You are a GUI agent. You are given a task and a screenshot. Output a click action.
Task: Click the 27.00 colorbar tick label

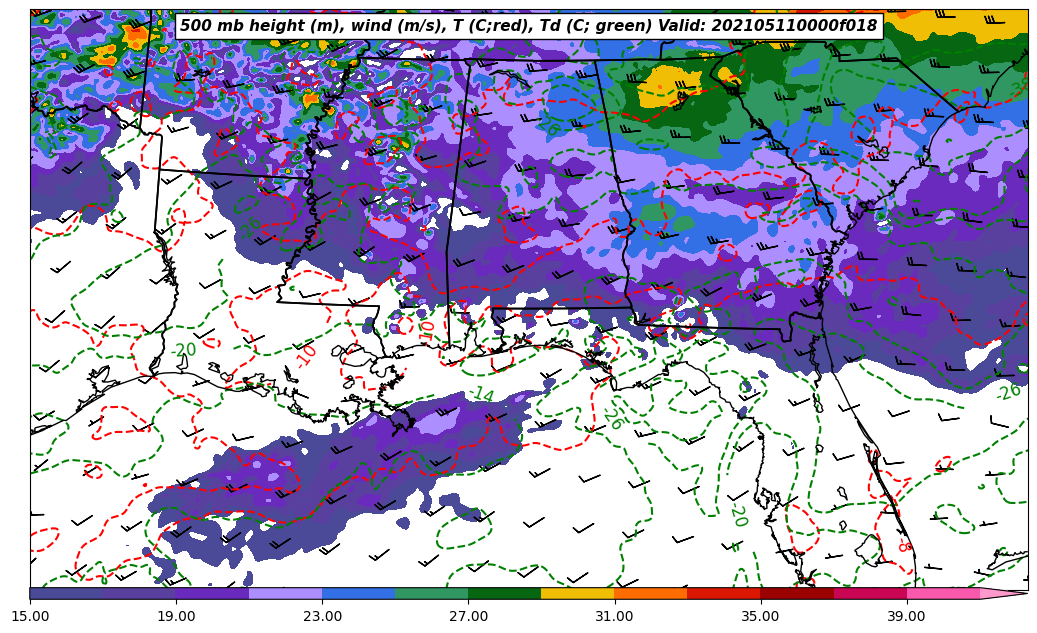coord(468,616)
